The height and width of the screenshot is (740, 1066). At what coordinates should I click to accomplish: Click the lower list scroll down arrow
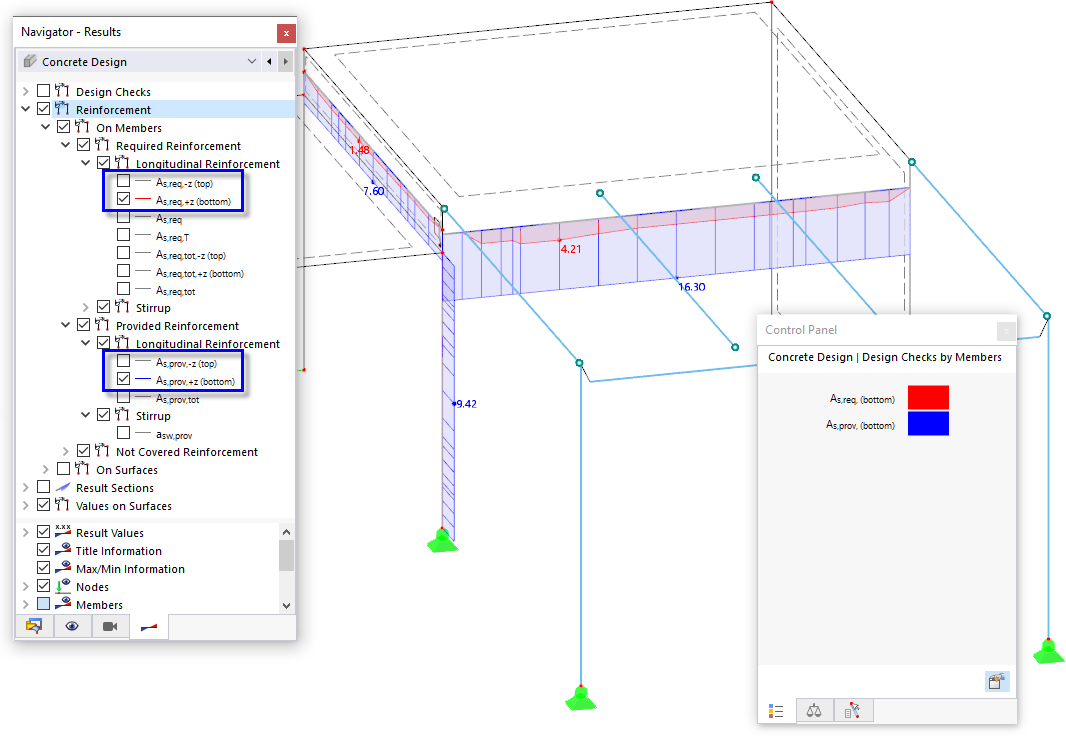286,605
